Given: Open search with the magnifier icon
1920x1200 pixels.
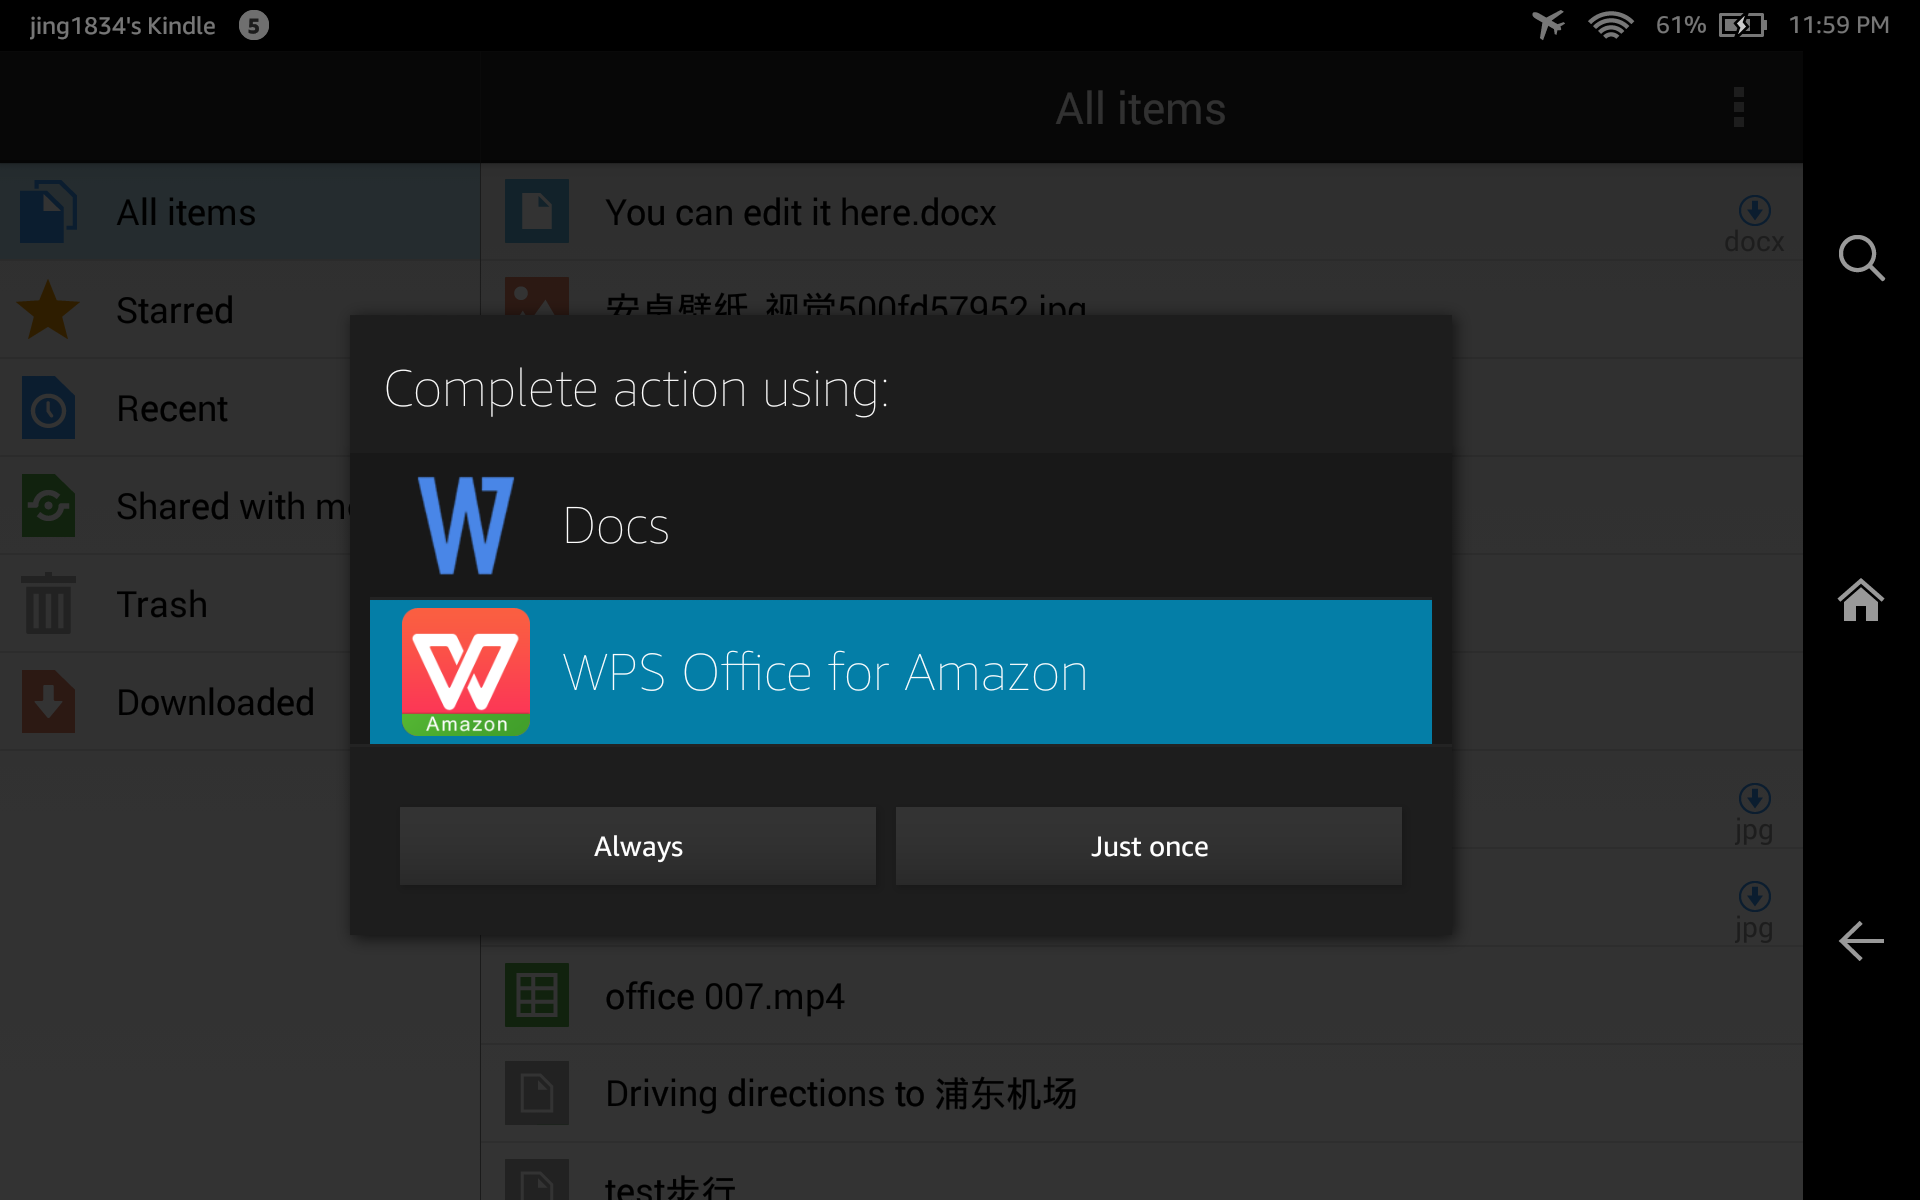Looking at the screenshot, I should coord(1861,258).
